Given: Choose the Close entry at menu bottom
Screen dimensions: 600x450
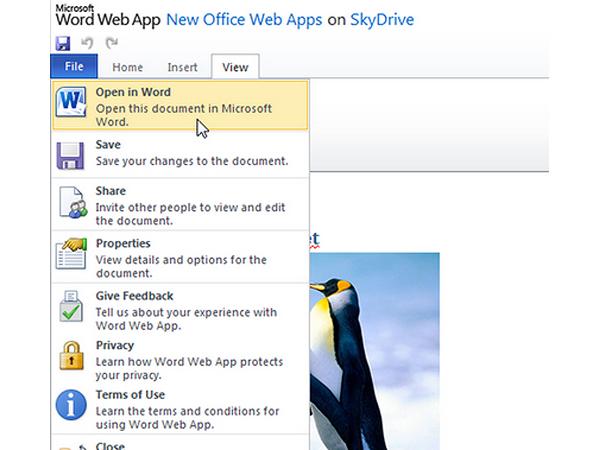Looking at the screenshot, I should click(180, 443).
